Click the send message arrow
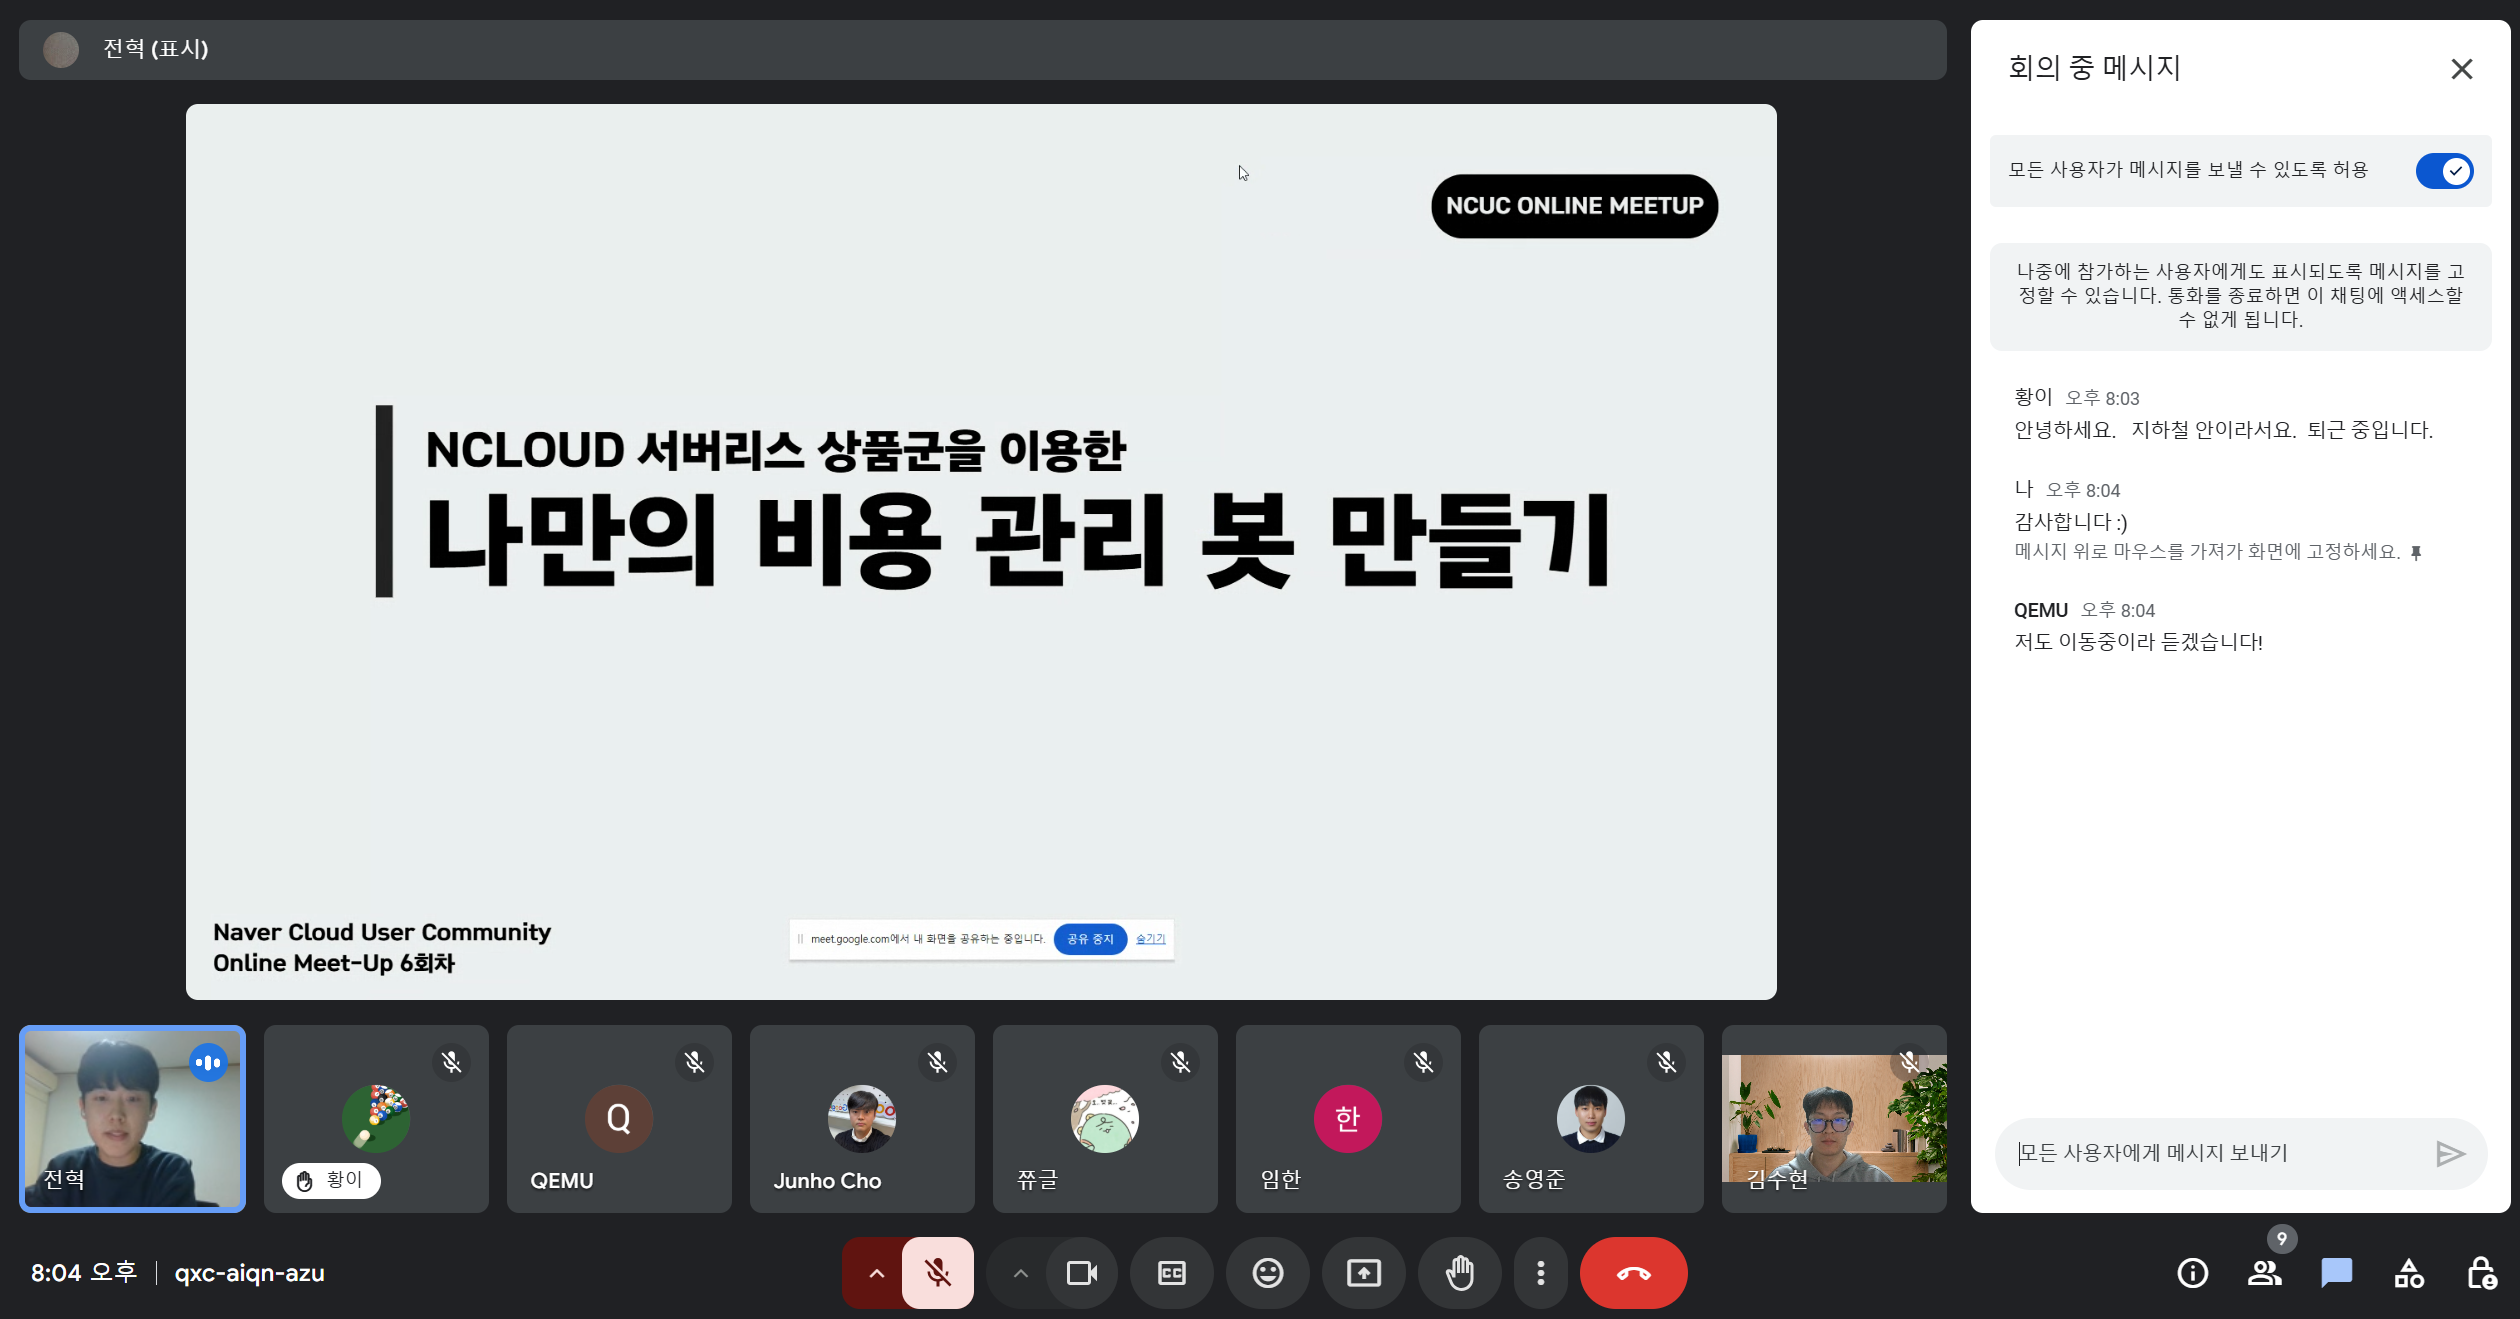The height and width of the screenshot is (1319, 2520). [x=2449, y=1154]
